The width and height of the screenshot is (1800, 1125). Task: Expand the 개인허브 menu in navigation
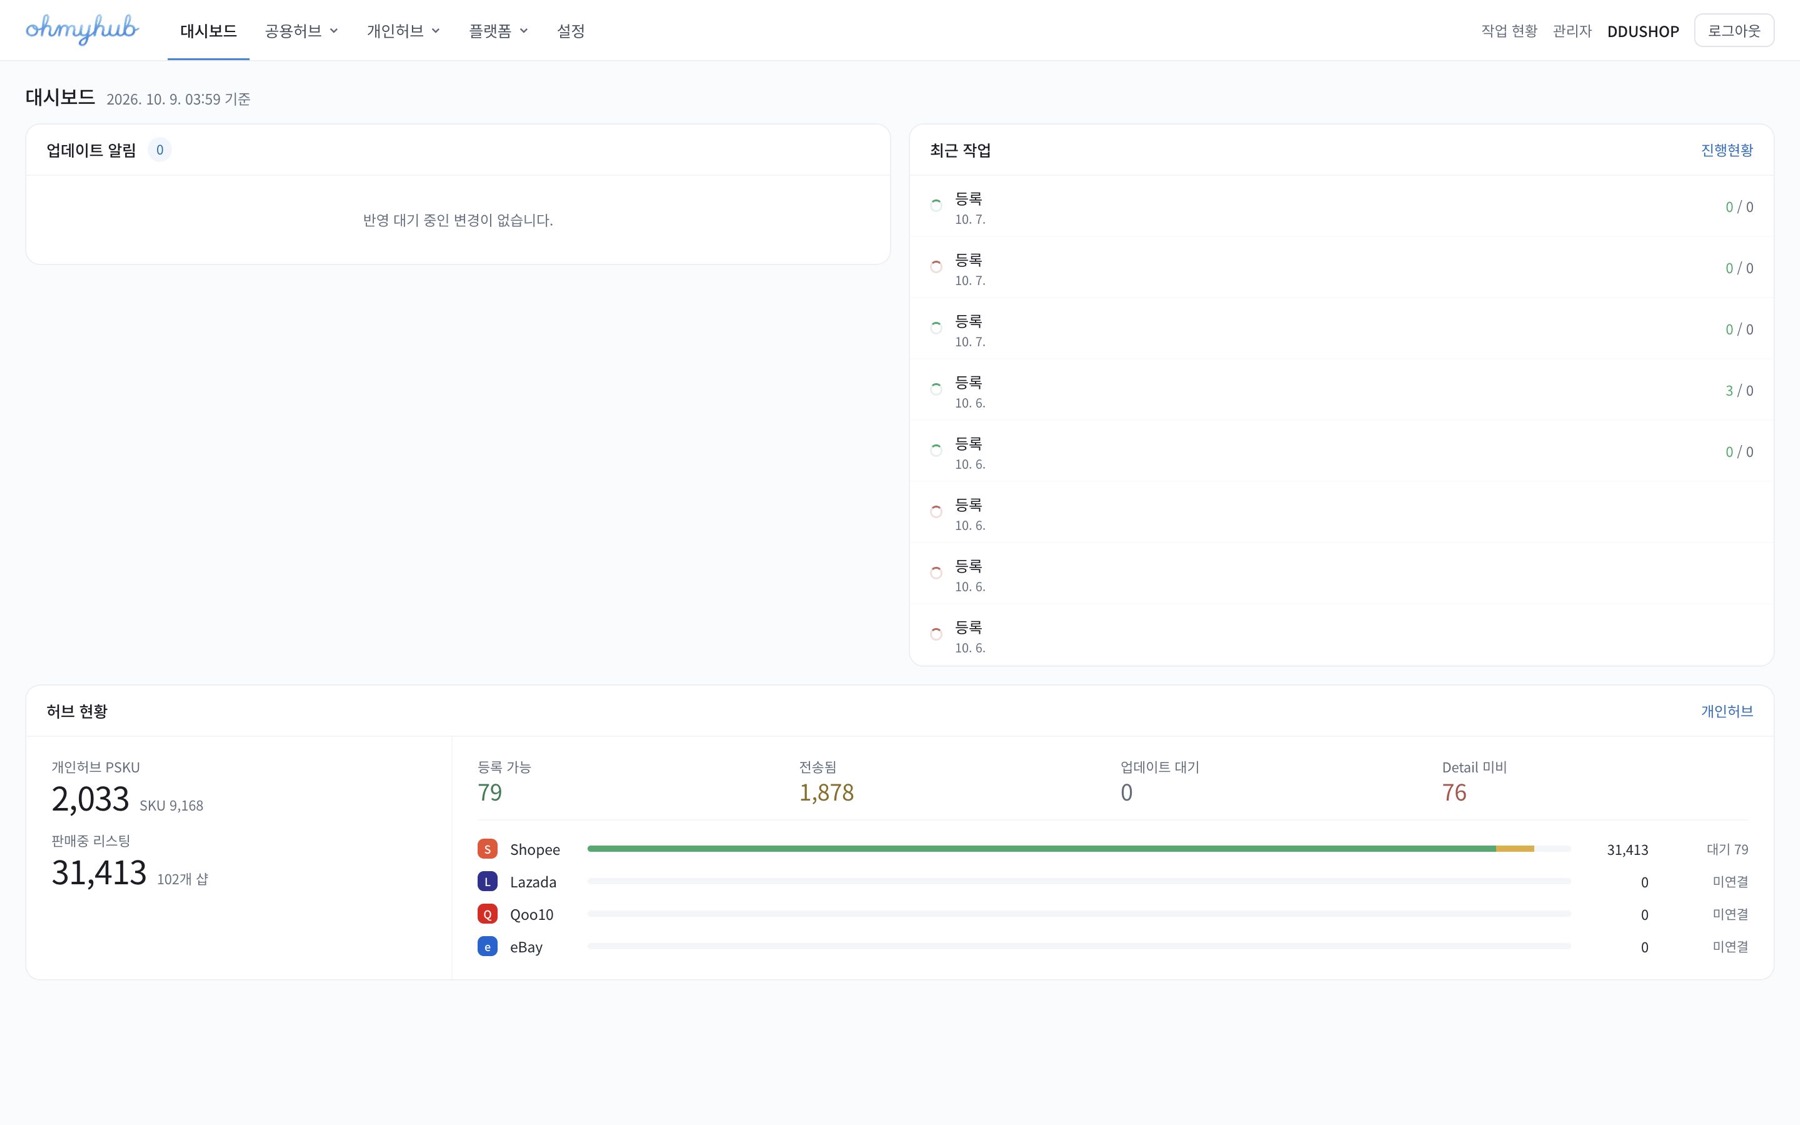[x=403, y=31]
